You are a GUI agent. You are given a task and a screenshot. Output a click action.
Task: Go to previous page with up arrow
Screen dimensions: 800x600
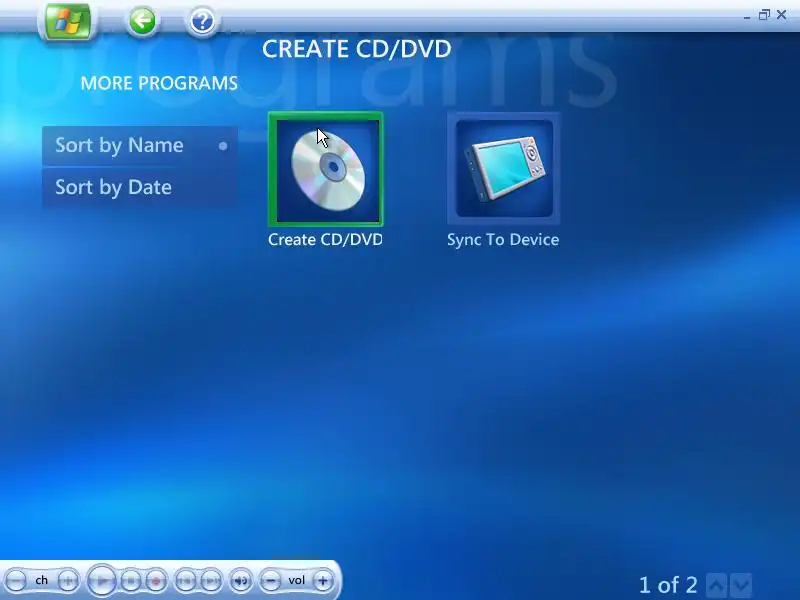[716, 585]
